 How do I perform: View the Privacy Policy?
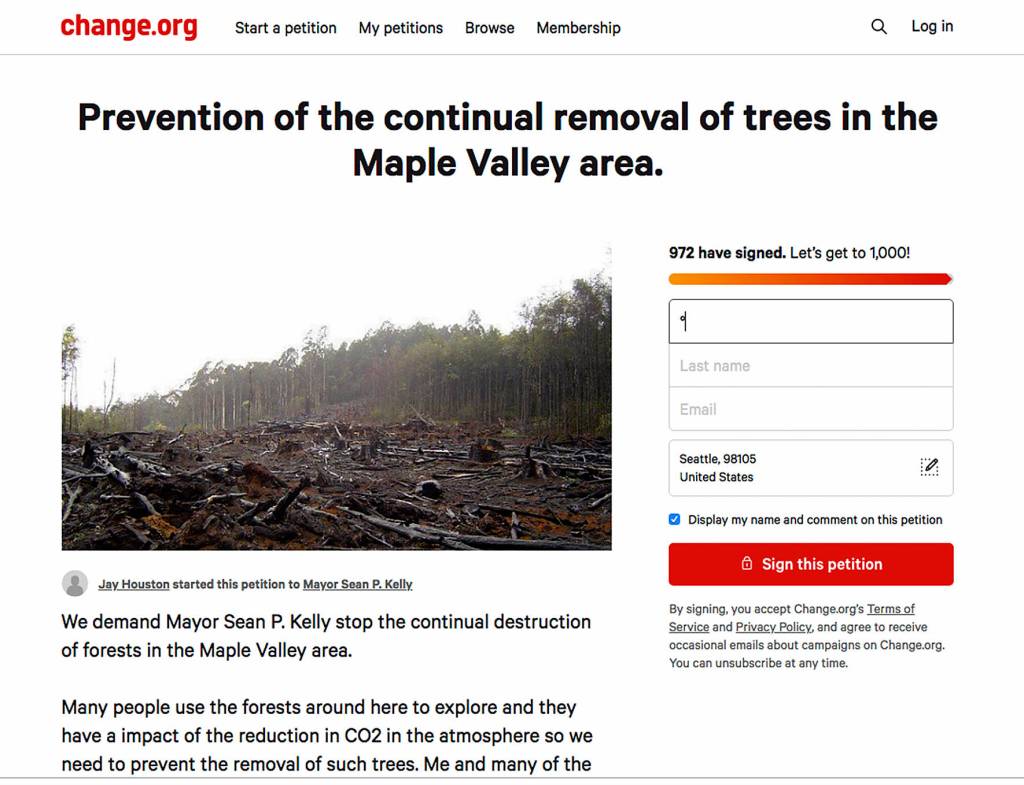773,626
